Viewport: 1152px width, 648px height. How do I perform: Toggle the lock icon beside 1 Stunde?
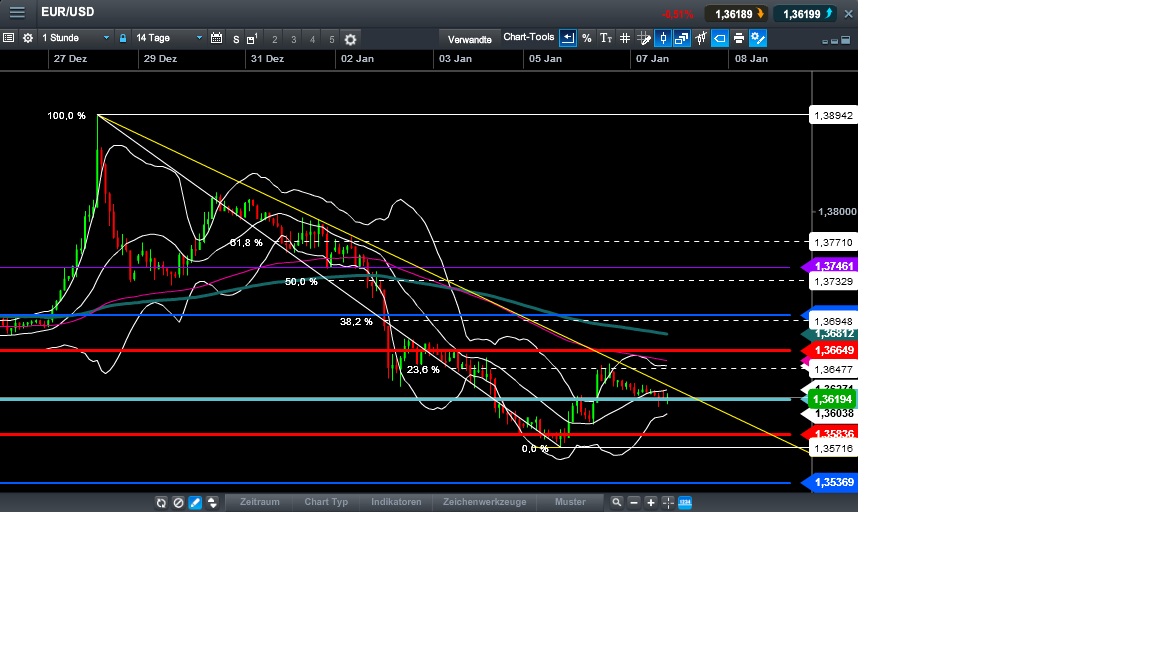click(x=123, y=38)
